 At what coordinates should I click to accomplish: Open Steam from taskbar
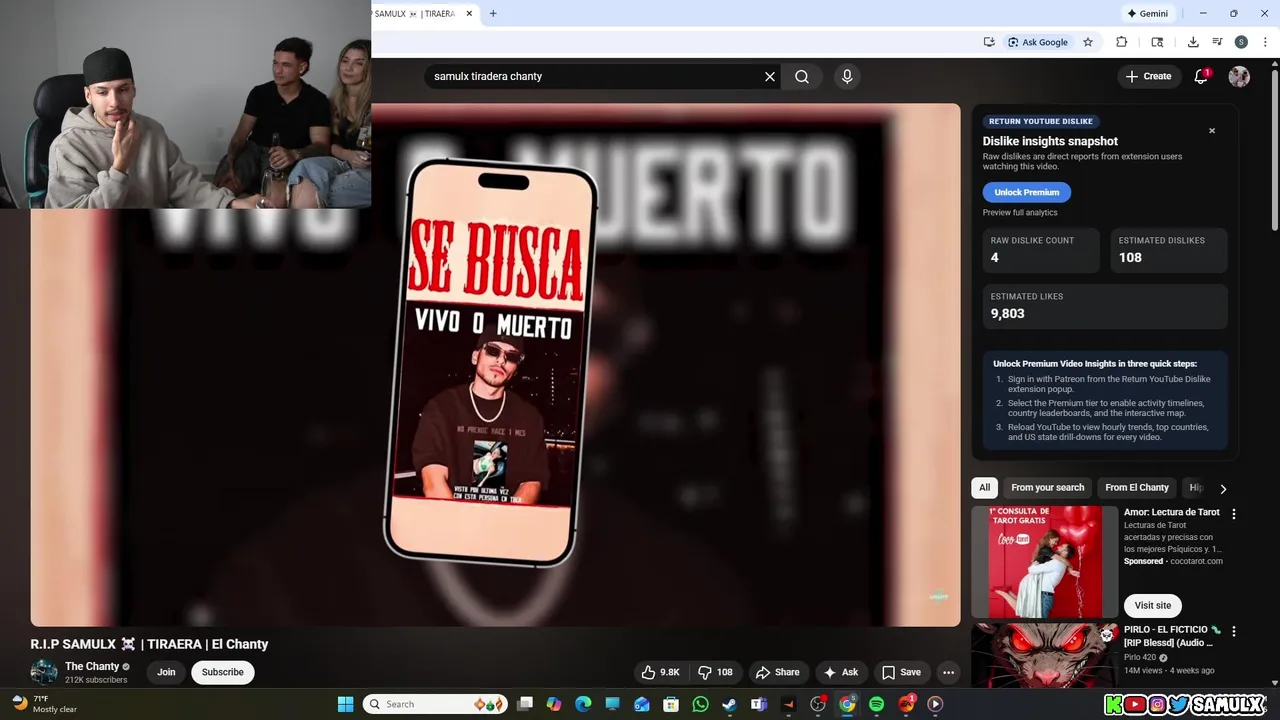pyautogui.click(x=729, y=704)
